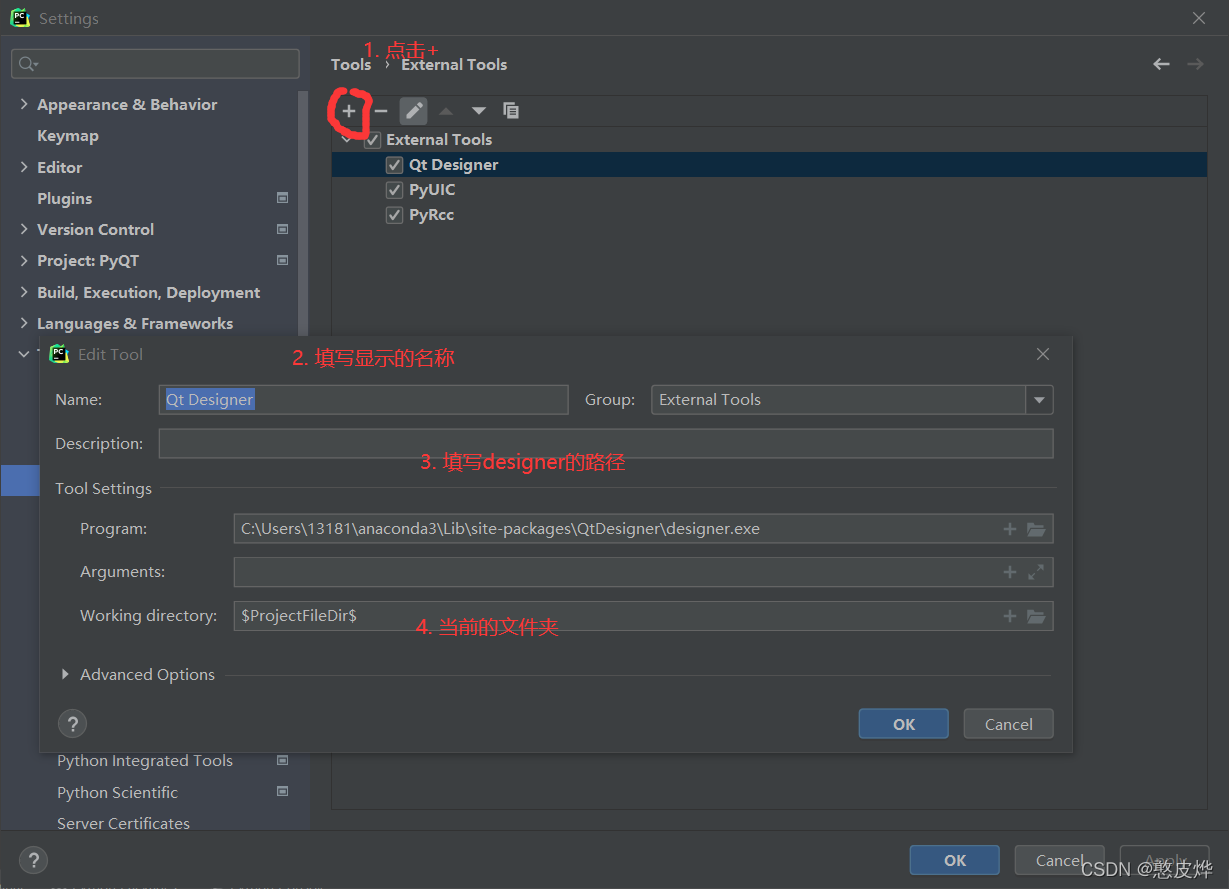Select PyUIC tool row

[769, 190]
